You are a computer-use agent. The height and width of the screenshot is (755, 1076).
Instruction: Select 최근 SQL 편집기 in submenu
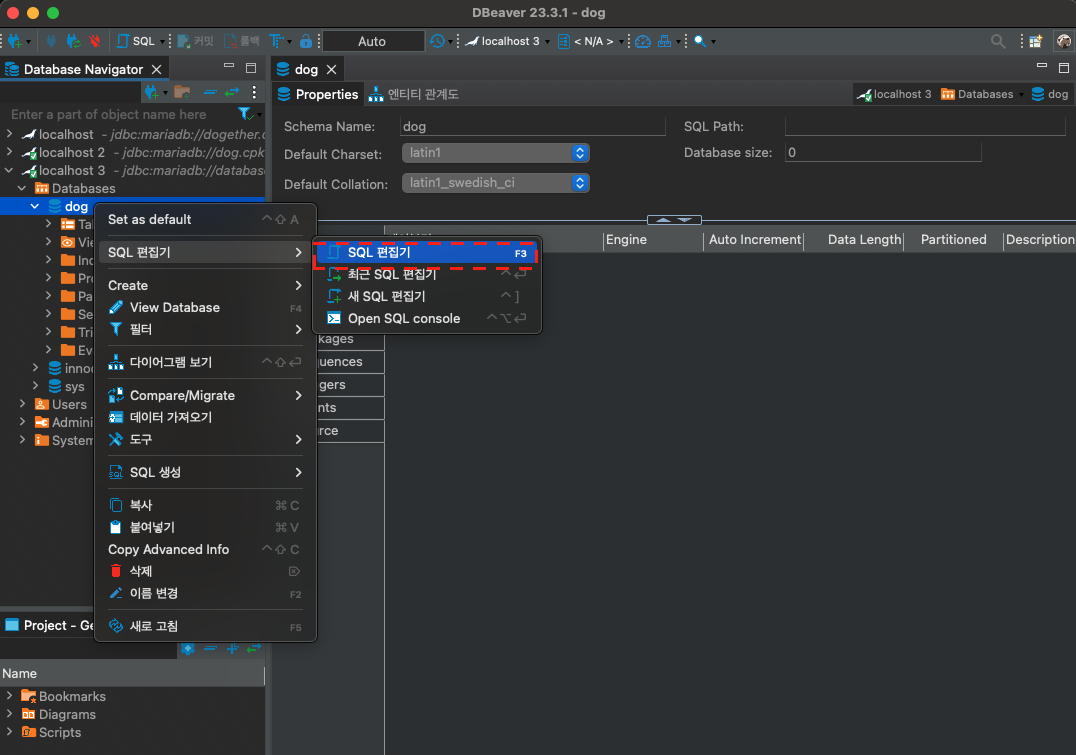(x=428, y=275)
